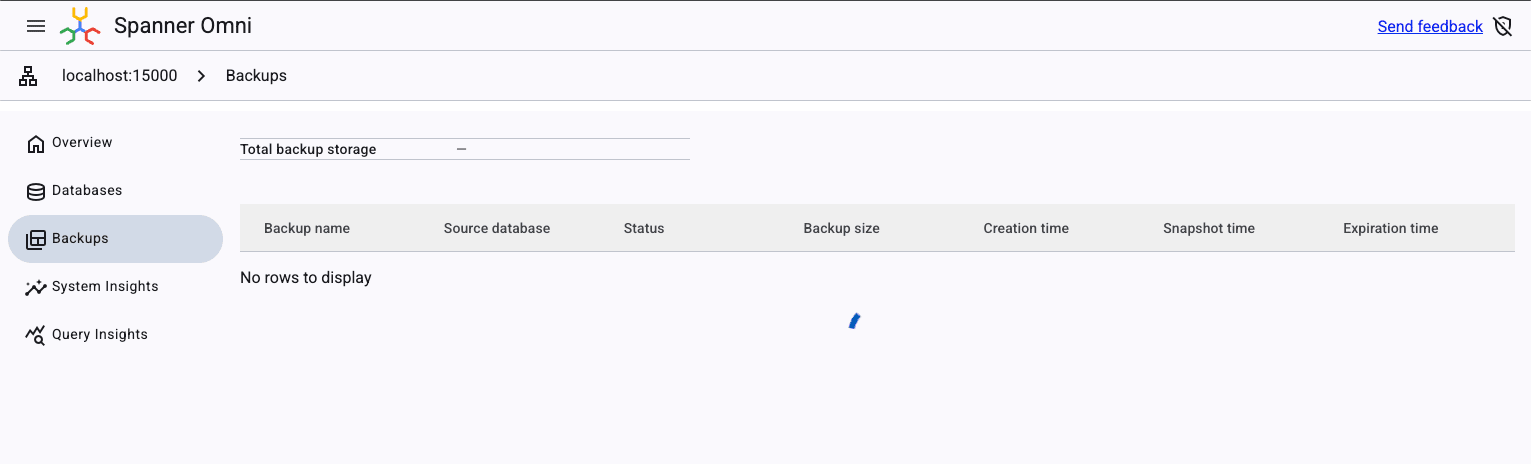The image size is (1531, 464).
Task: Go to localhost:15000 in the breadcrumb
Action: click(x=119, y=76)
